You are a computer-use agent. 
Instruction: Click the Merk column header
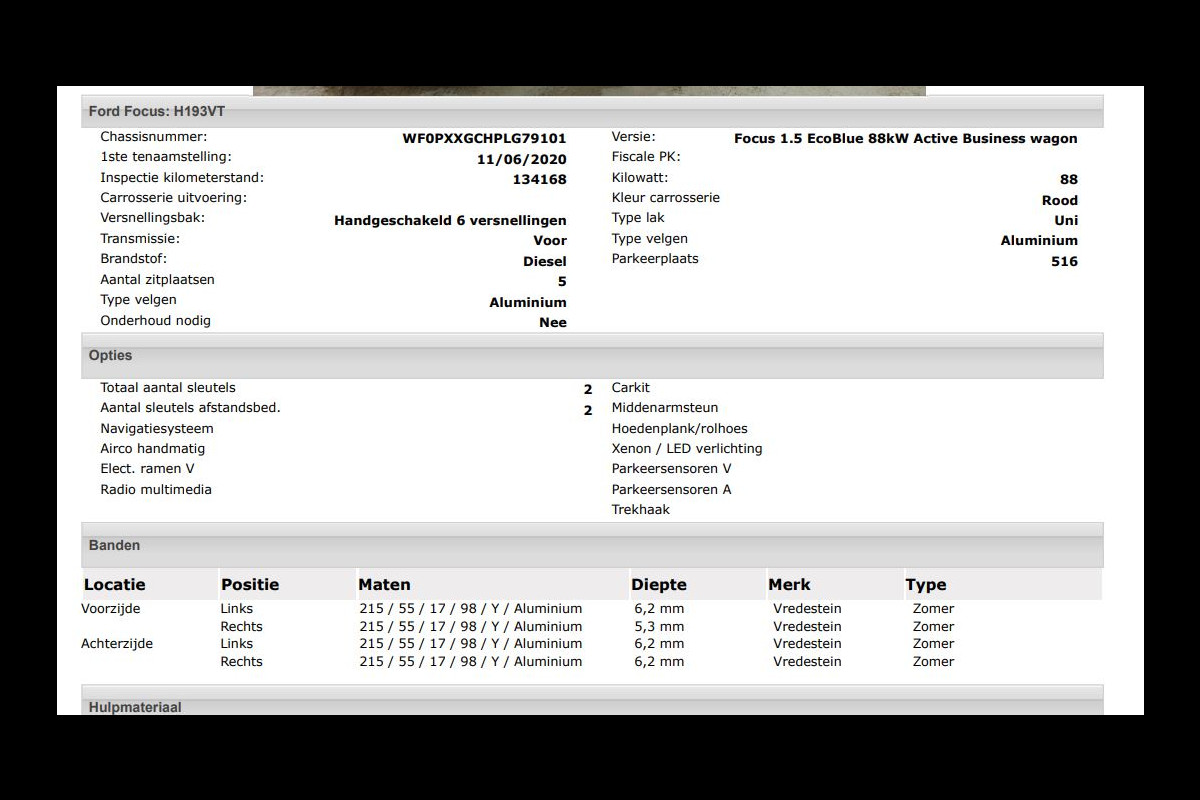point(789,585)
